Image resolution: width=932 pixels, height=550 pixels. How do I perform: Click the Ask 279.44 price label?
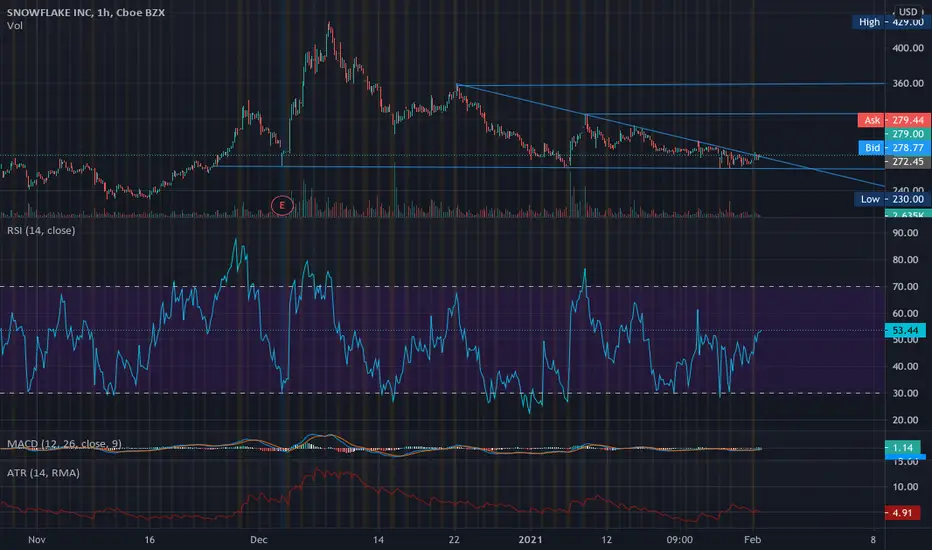click(x=892, y=120)
